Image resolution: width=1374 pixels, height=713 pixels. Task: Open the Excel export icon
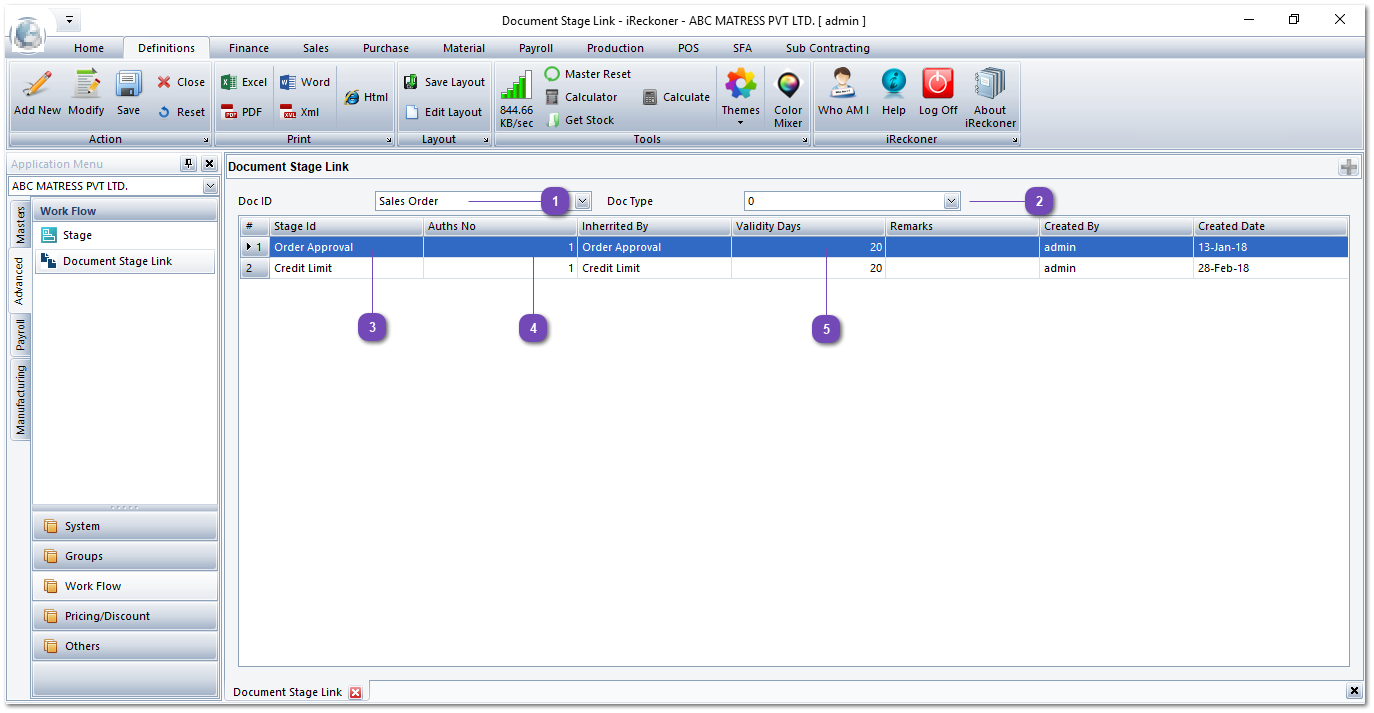point(242,81)
